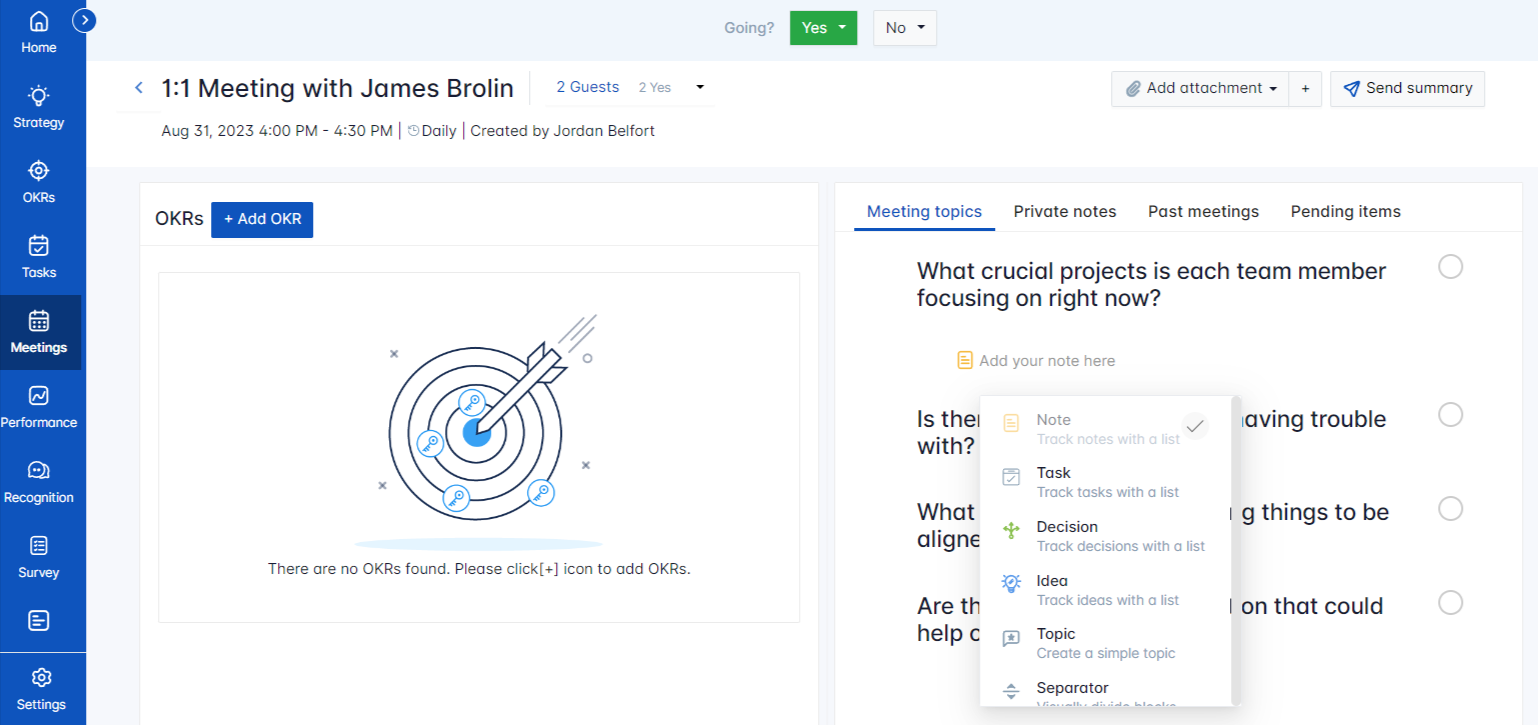Click 'Created by Jordan Belfort' text
Viewport: 1538px width, 725px height.
[x=563, y=131]
